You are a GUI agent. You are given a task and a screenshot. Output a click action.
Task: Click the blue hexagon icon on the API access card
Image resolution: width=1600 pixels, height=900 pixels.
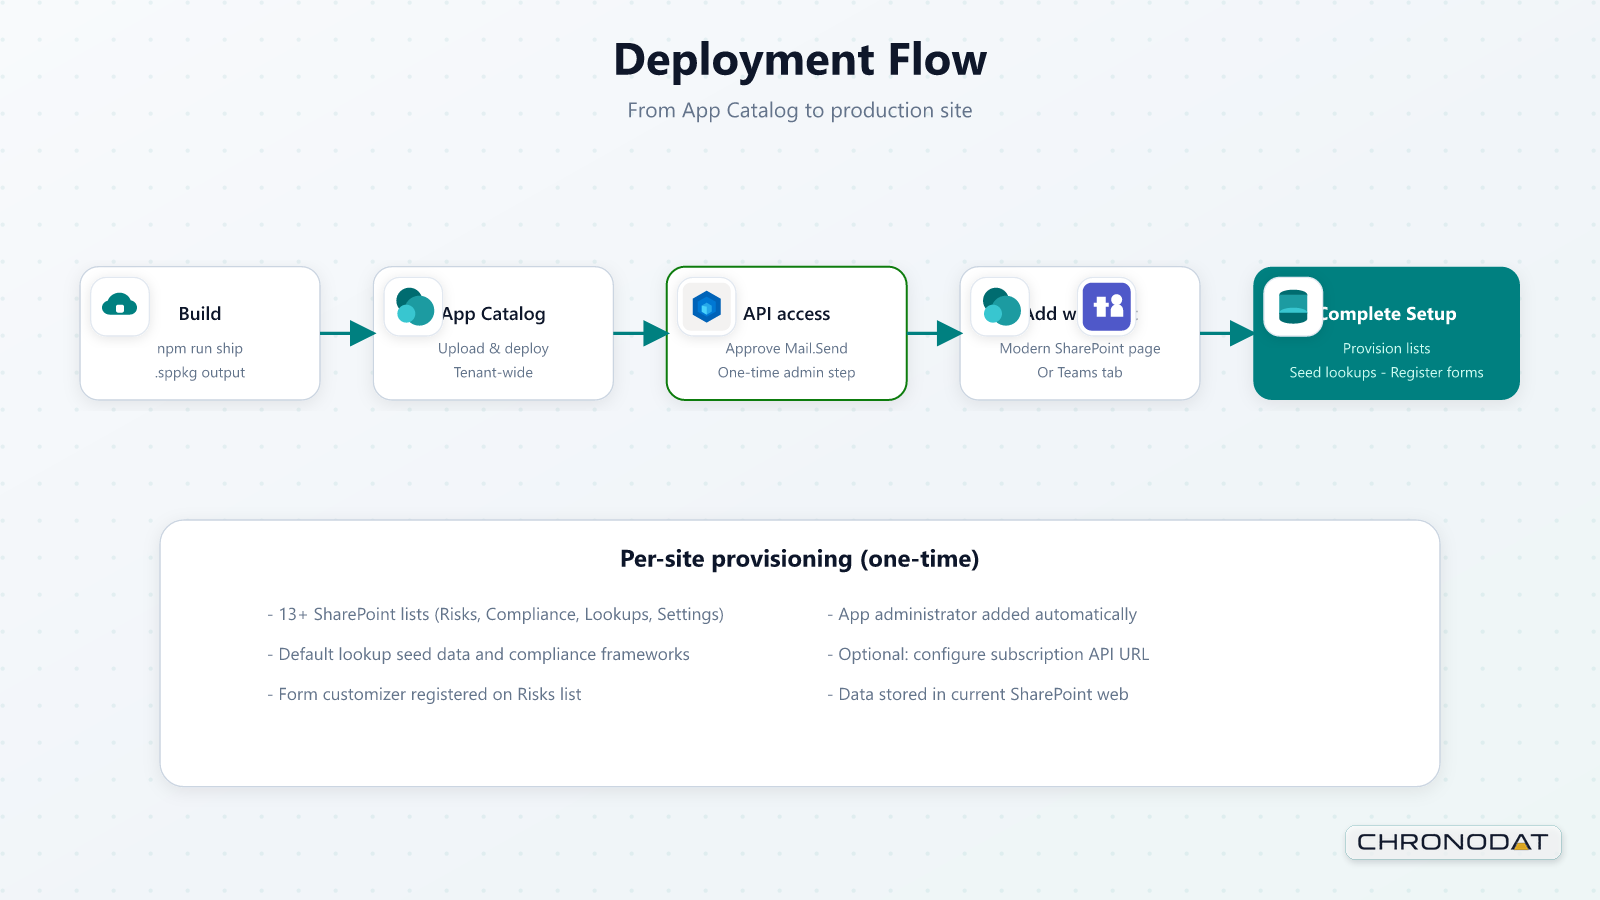point(707,306)
